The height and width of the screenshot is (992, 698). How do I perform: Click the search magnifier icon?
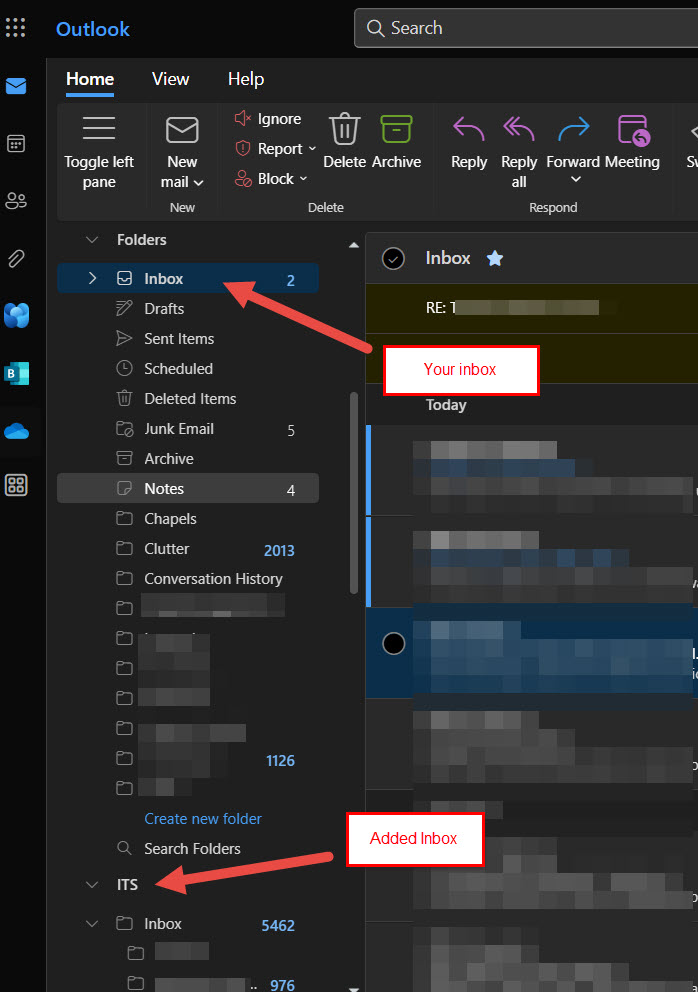coord(375,28)
